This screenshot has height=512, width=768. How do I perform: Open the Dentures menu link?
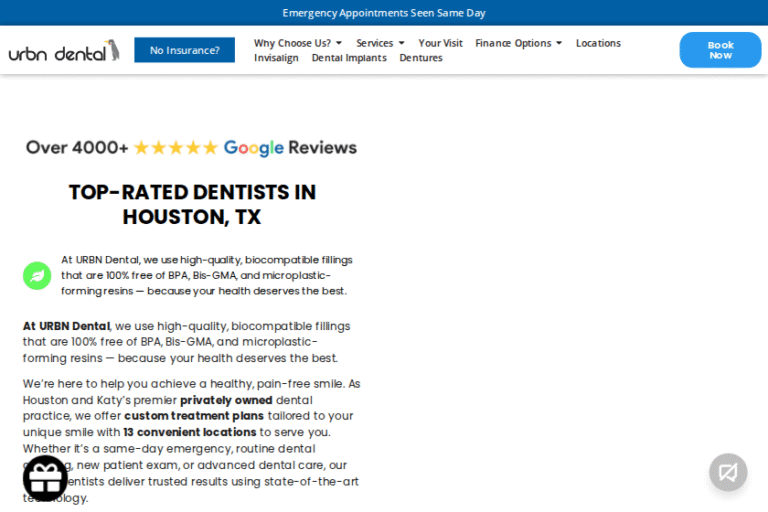pos(421,58)
